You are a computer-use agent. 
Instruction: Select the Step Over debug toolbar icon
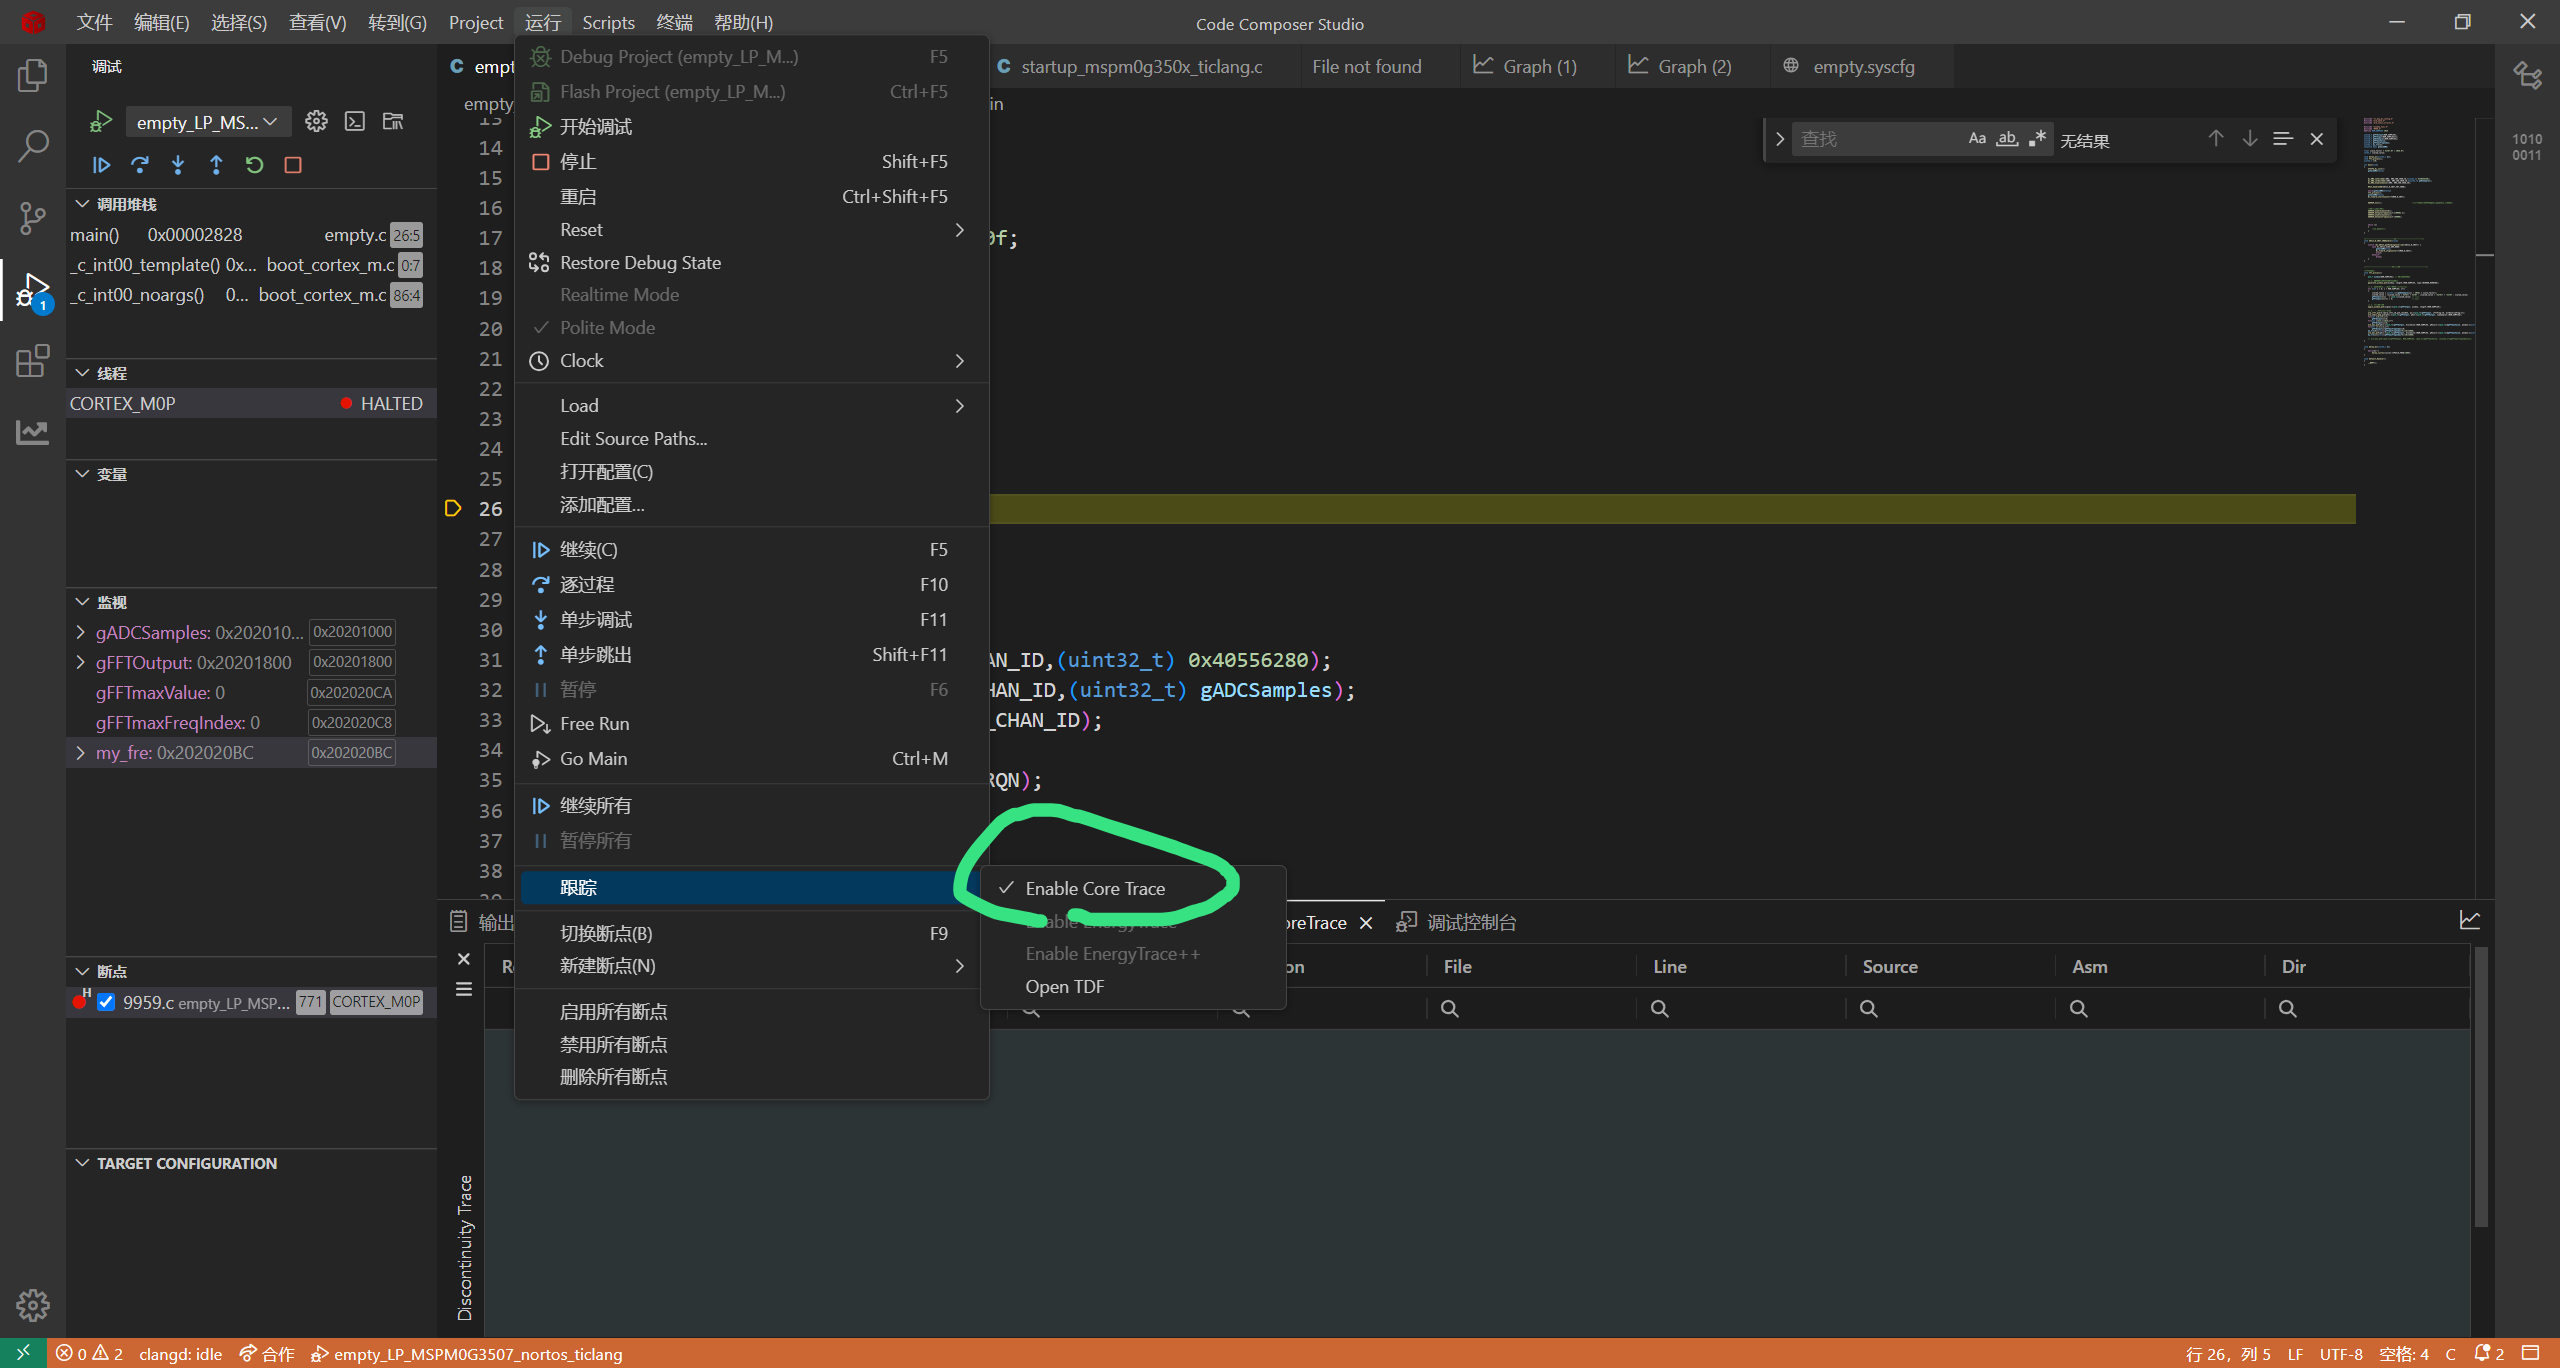click(x=139, y=165)
